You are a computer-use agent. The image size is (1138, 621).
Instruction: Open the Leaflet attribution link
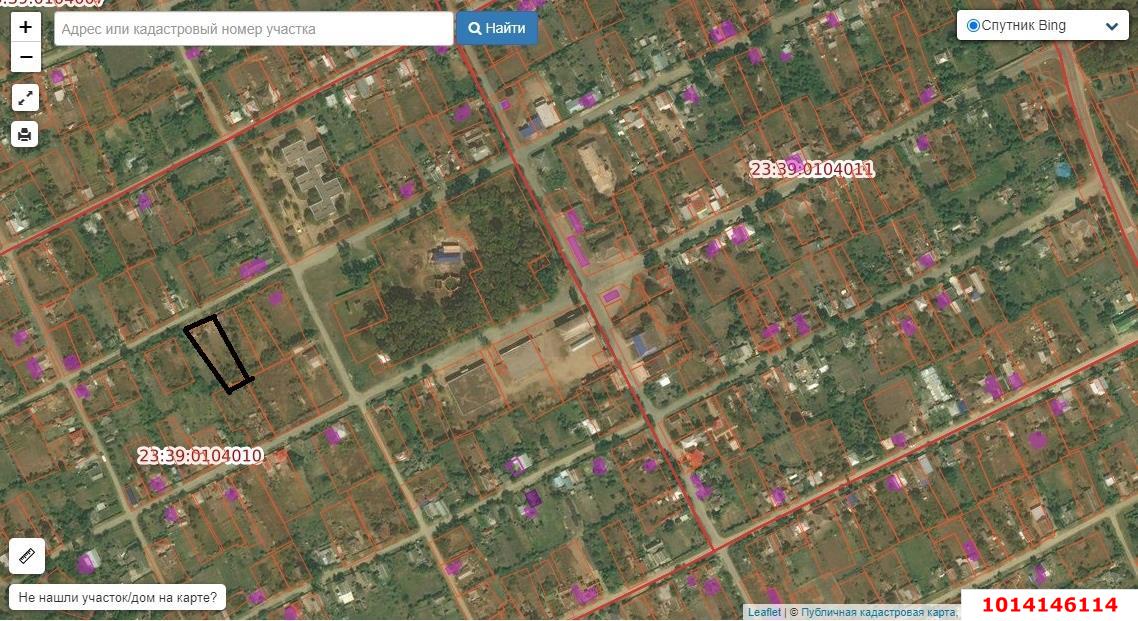pyautogui.click(x=764, y=612)
